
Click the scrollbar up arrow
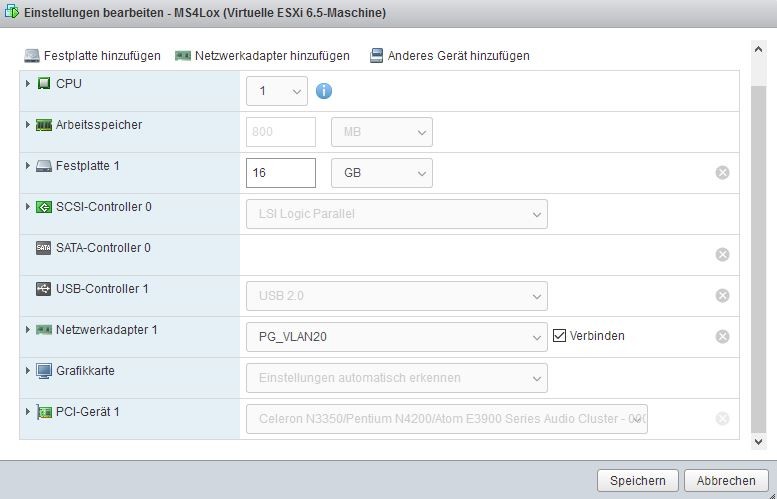758,49
